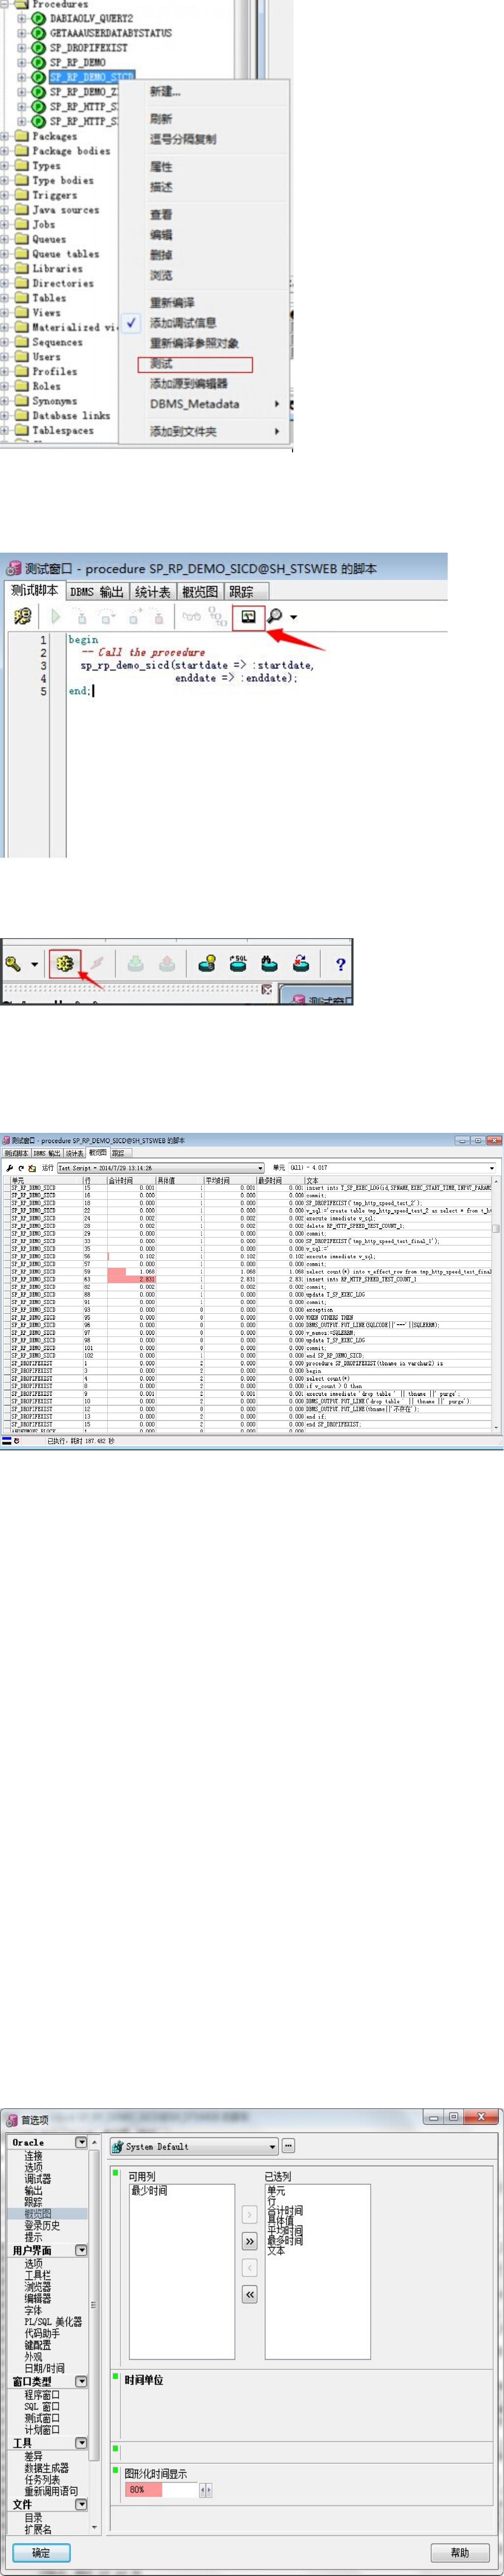Switch to the 跟踪 tab in script window

[241, 592]
